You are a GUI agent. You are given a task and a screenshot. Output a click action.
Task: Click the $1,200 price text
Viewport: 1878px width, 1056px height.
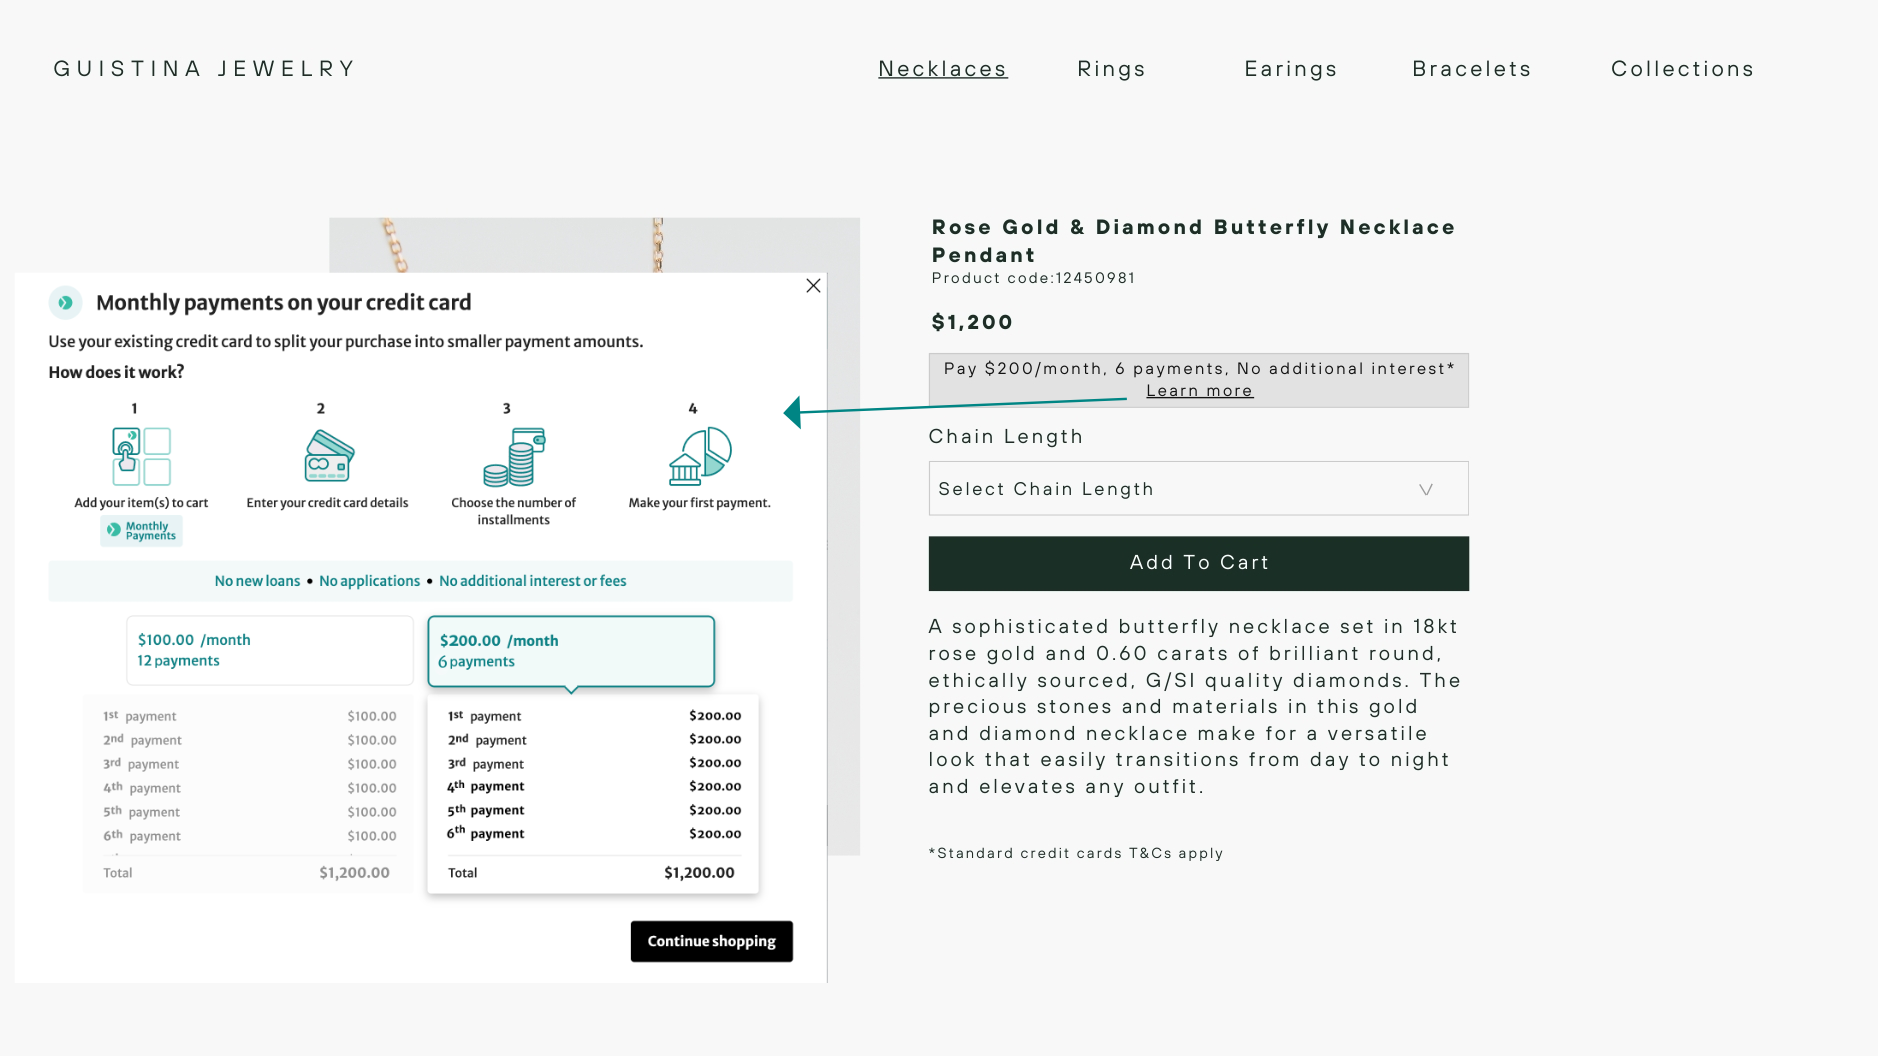tap(972, 322)
